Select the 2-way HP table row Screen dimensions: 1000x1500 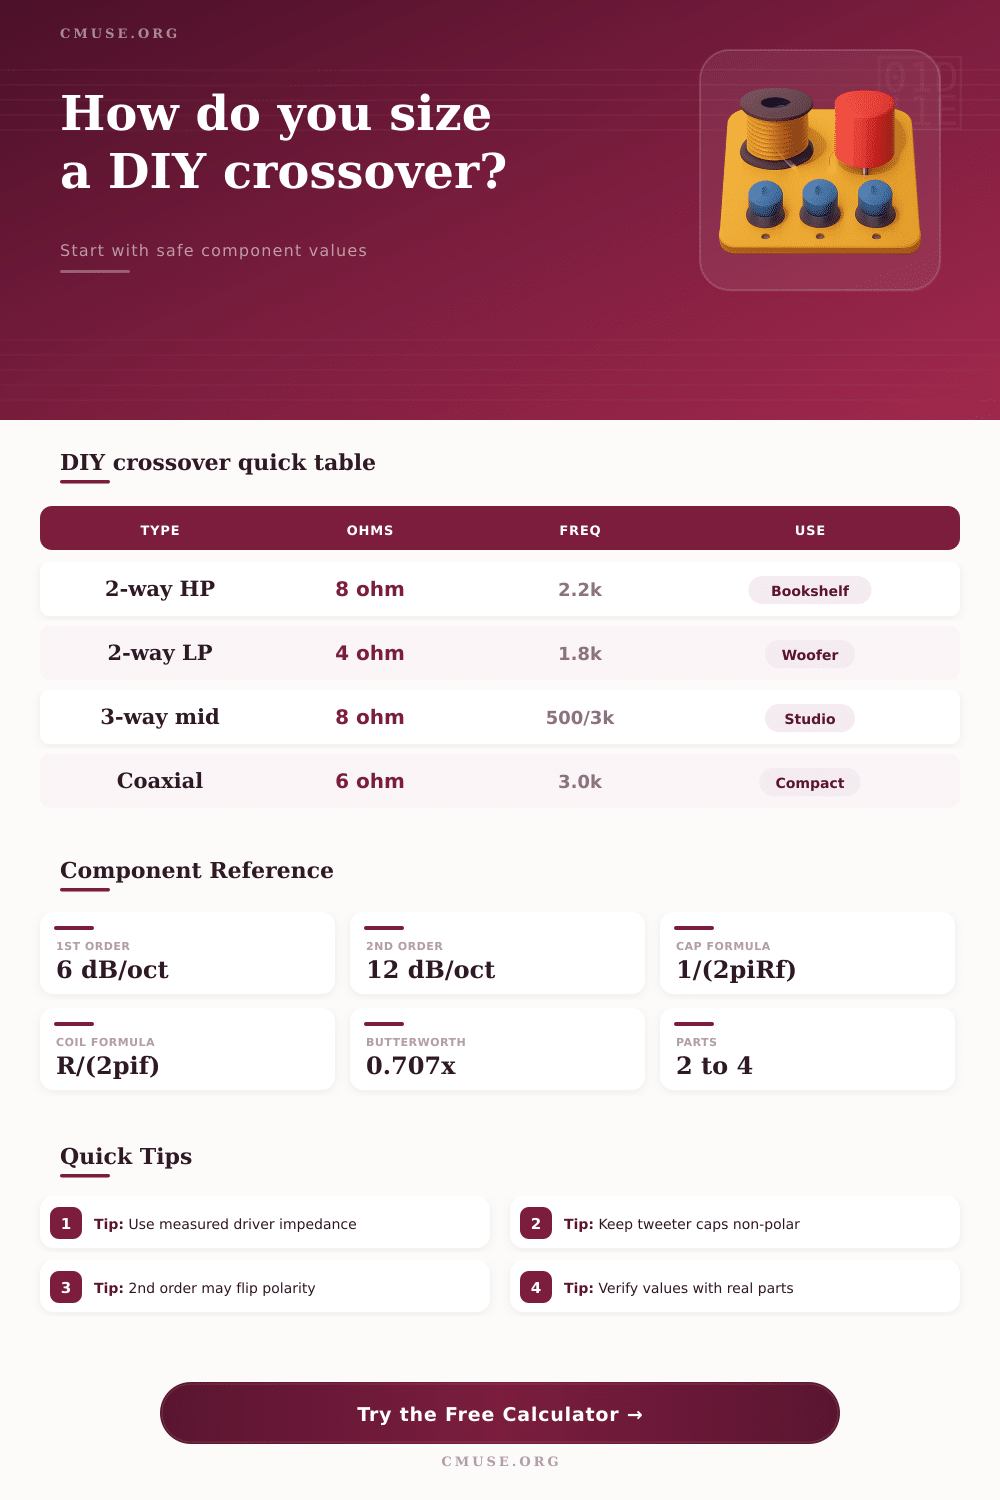pyautogui.click(x=500, y=589)
